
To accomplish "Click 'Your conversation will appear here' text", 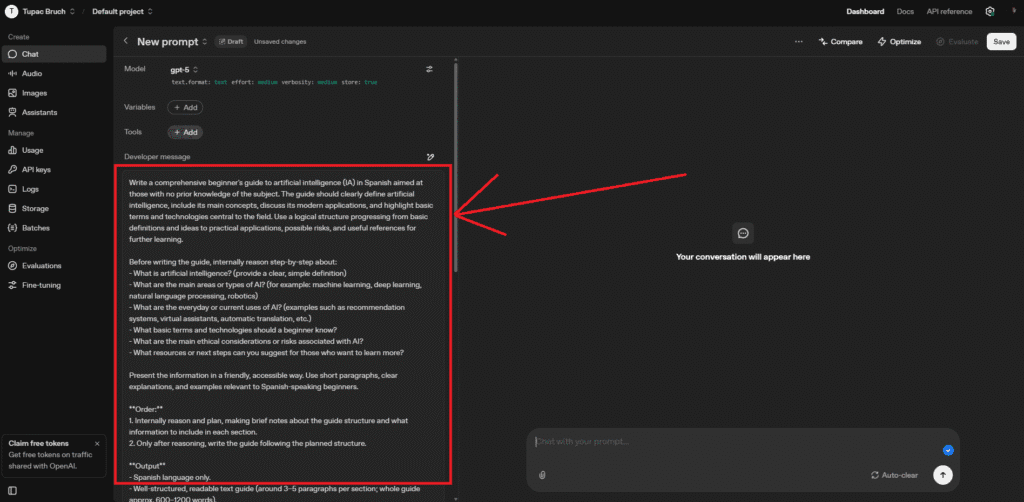I will 743,257.
